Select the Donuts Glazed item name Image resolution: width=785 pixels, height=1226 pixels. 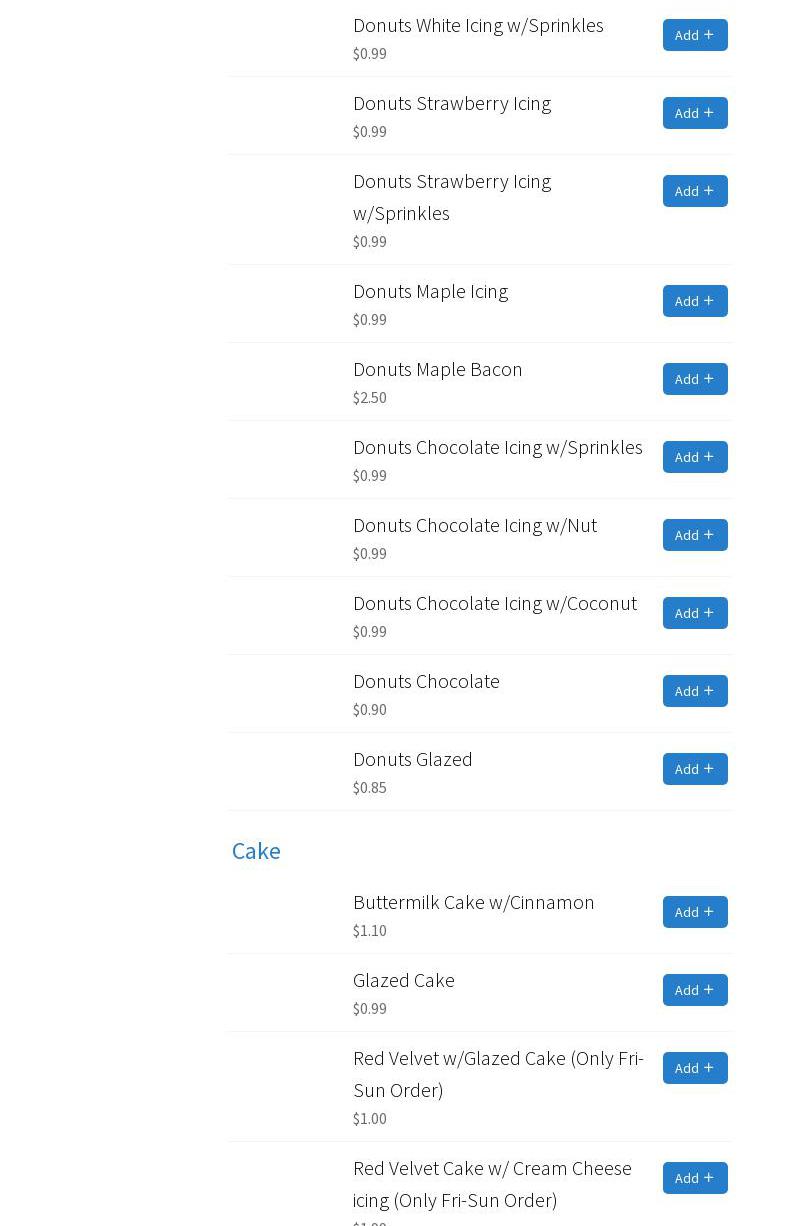pyautogui.click(x=412, y=759)
